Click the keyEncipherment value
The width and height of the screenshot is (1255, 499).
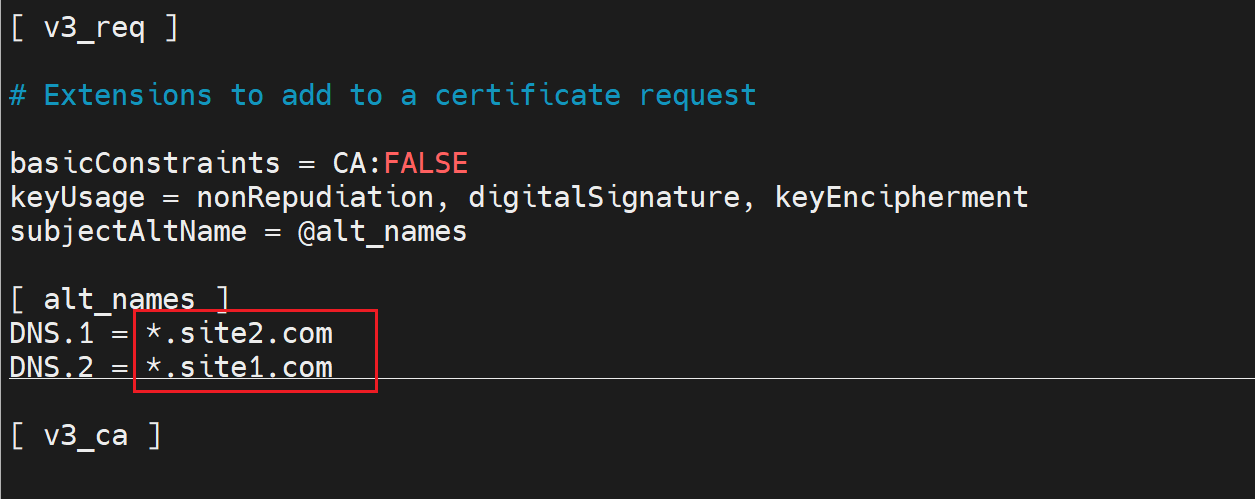tap(901, 196)
